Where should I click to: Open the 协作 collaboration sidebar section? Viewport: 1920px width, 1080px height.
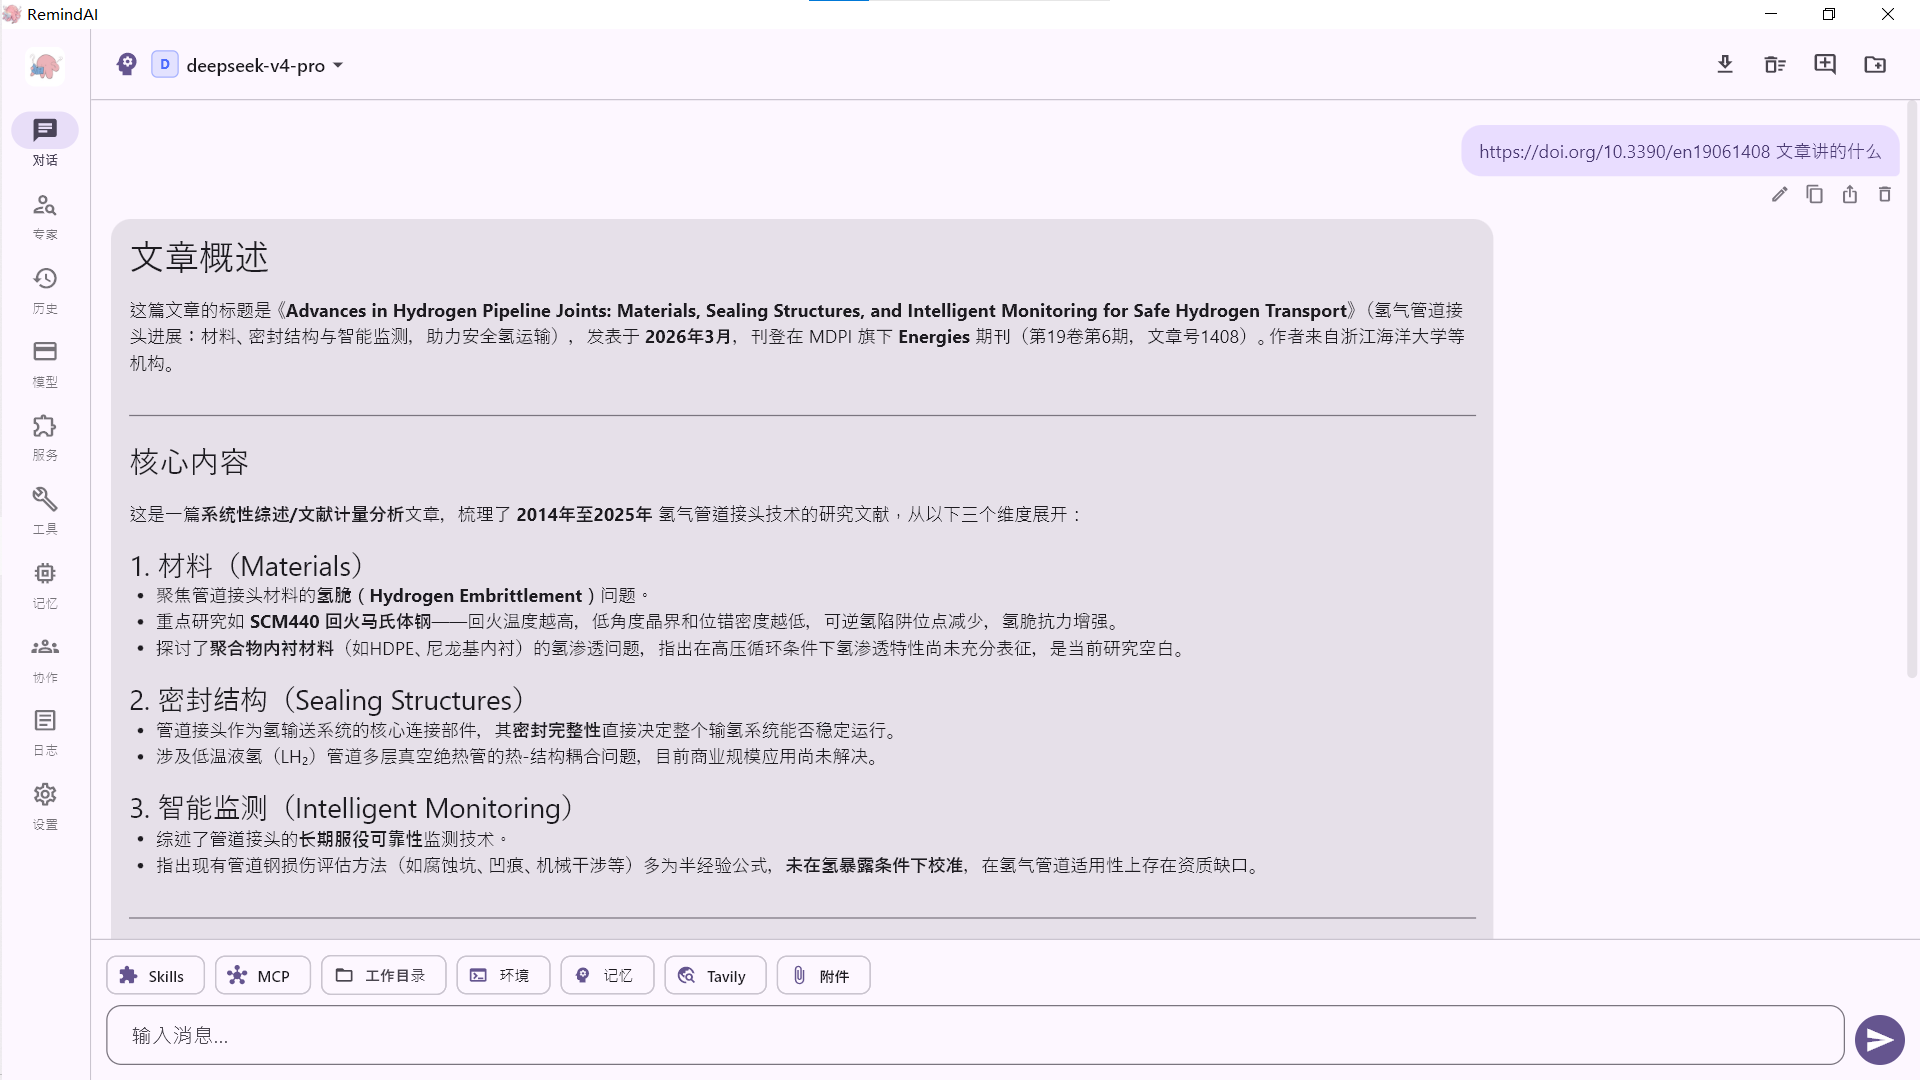click(x=45, y=659)
